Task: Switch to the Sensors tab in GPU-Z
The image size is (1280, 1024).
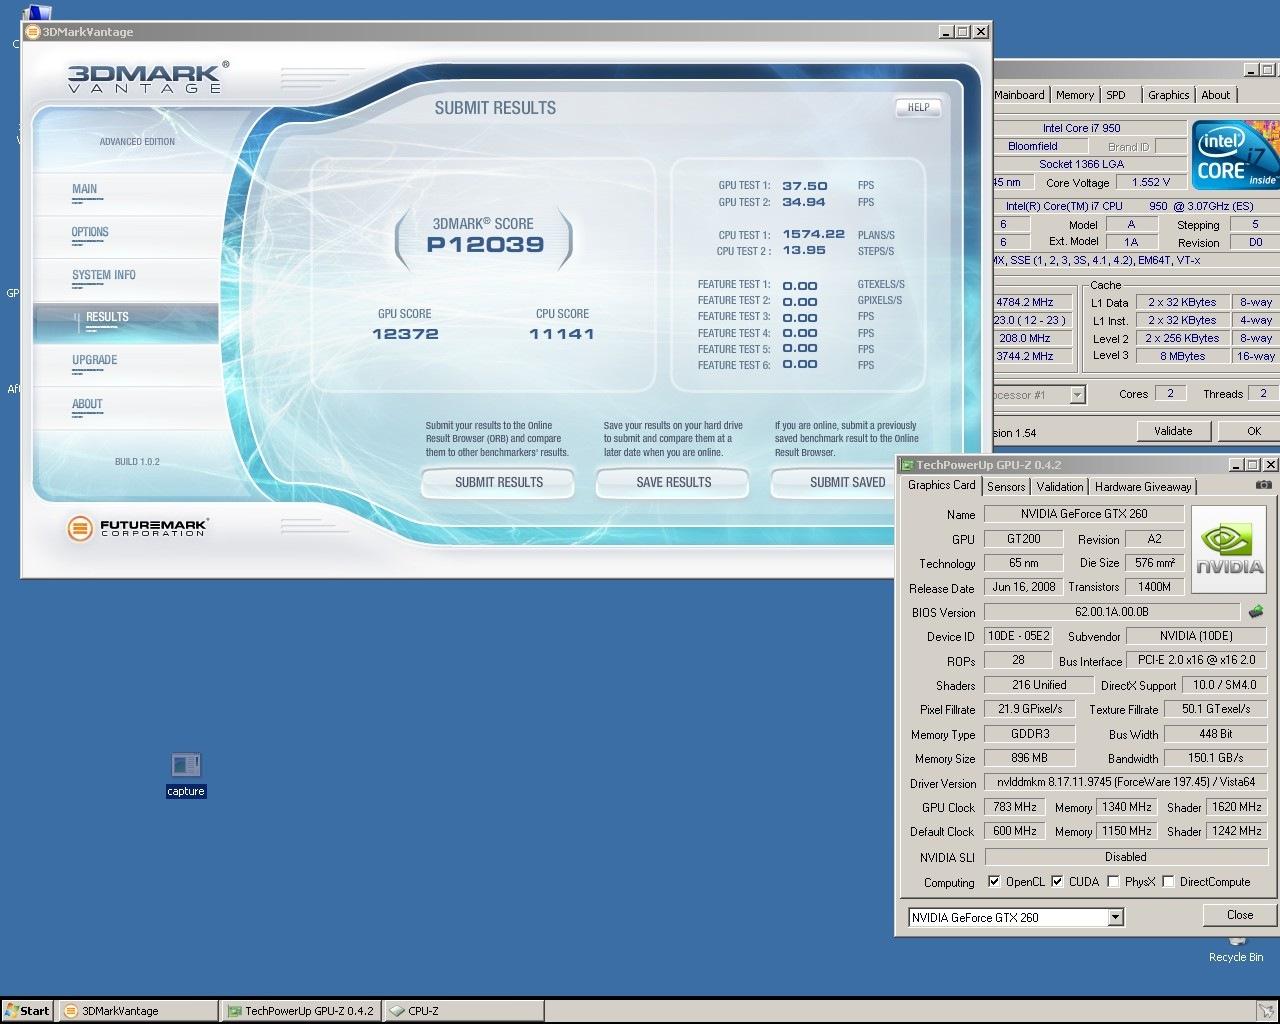Action: coord(1006,487)
